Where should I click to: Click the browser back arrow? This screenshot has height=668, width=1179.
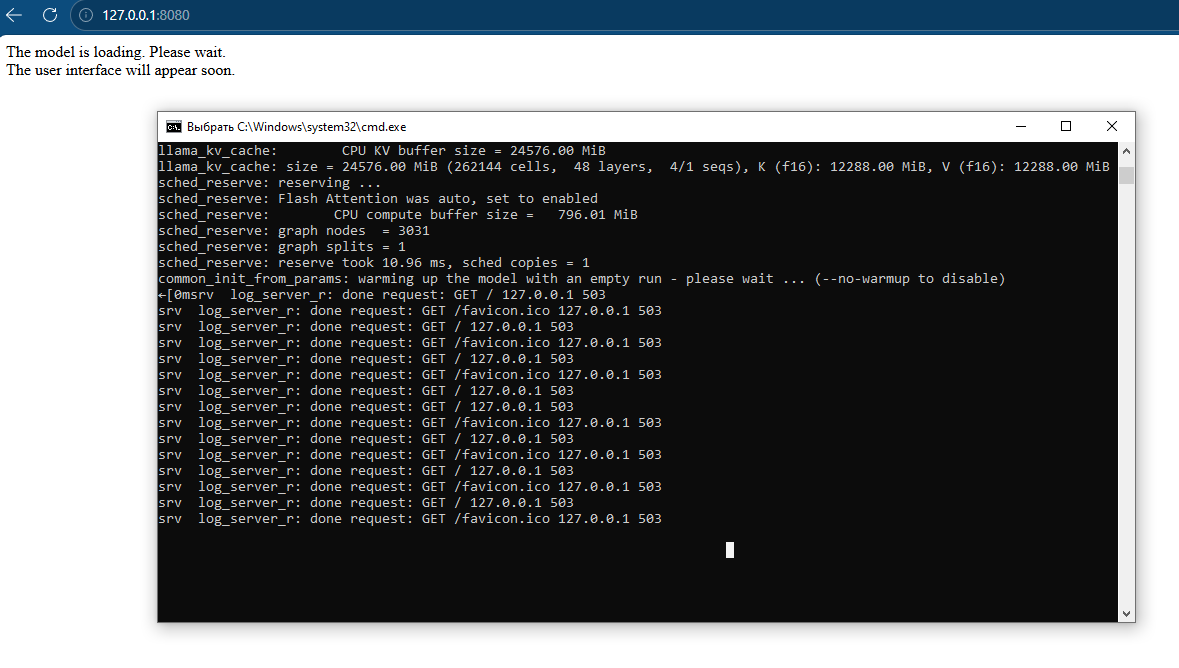[14, 15]
